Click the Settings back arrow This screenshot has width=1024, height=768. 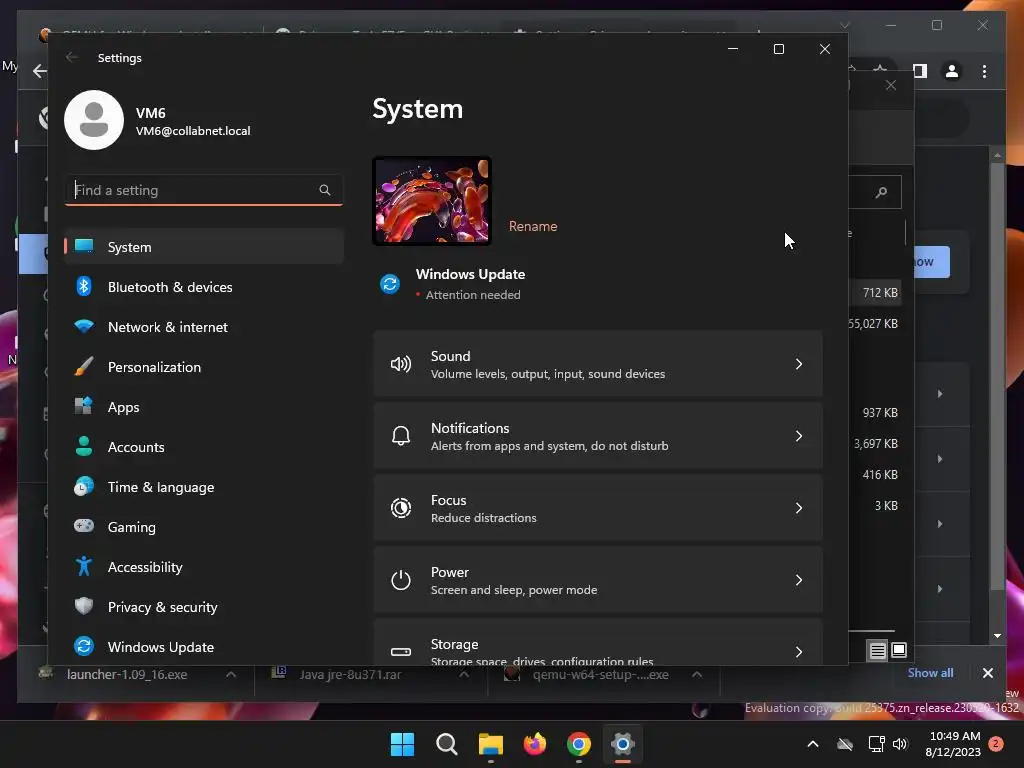click(x=72, y=57)
